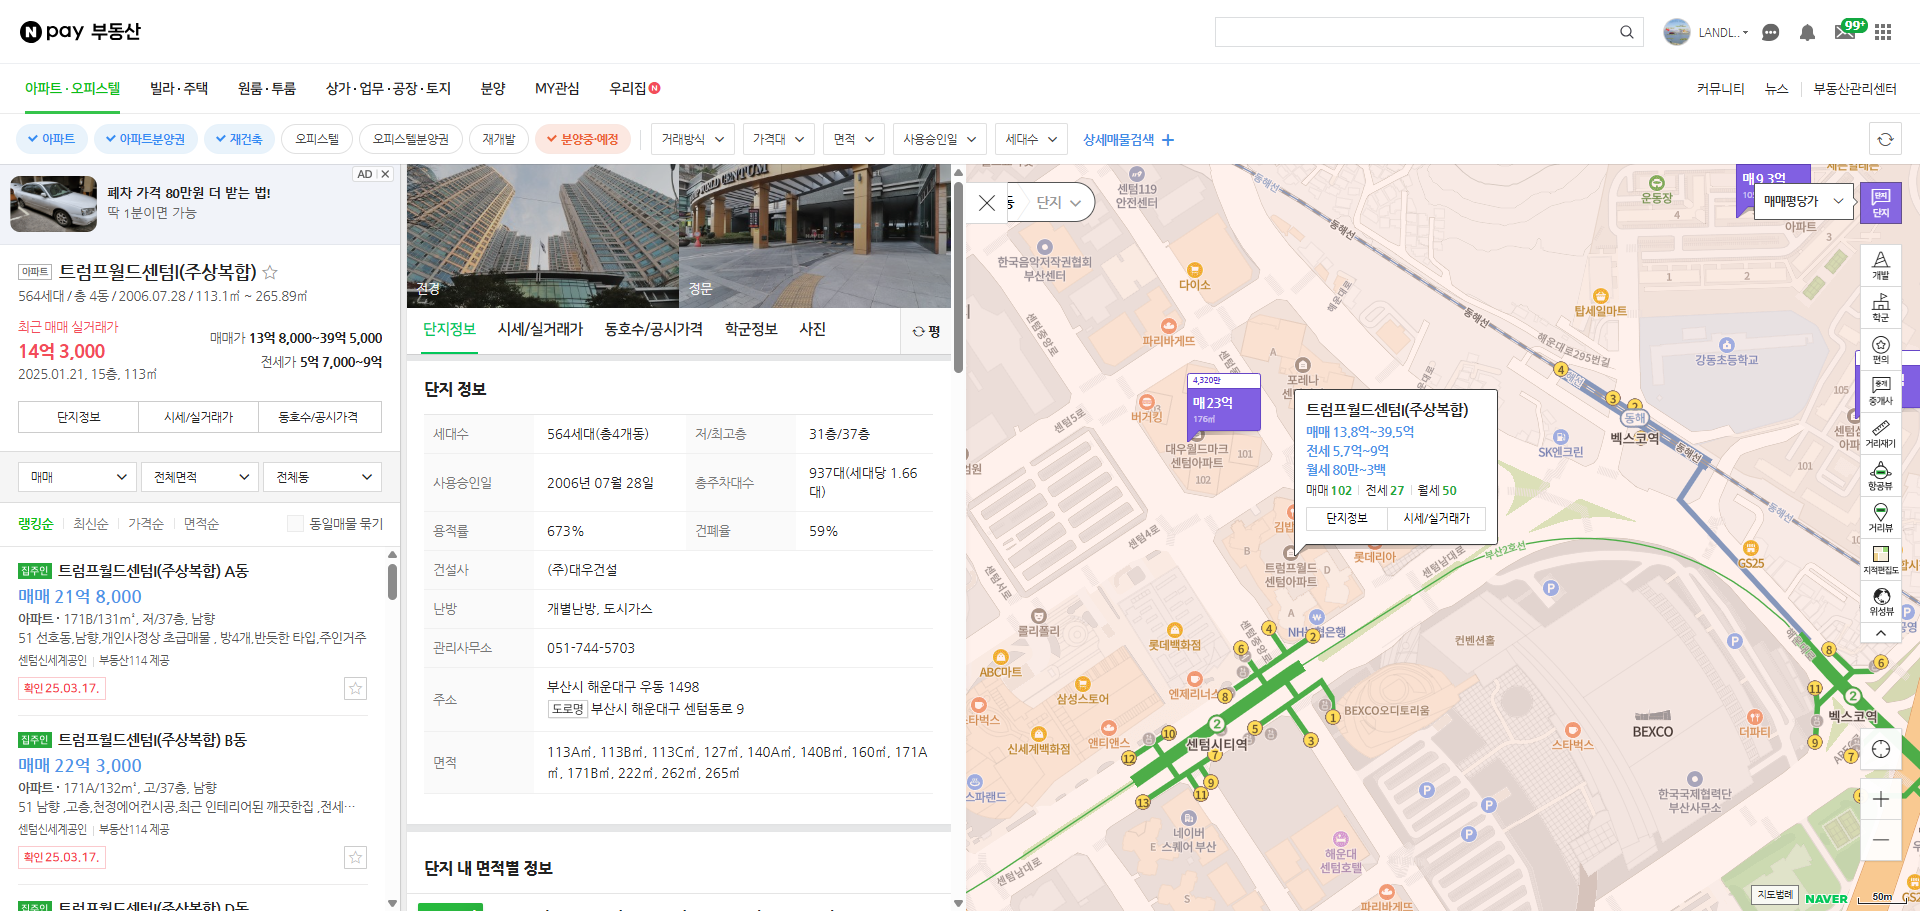The width and height of the screenshot is (1920, 911).
Task: Open the 거래방식 dropdown
Action: pos(693,139)
